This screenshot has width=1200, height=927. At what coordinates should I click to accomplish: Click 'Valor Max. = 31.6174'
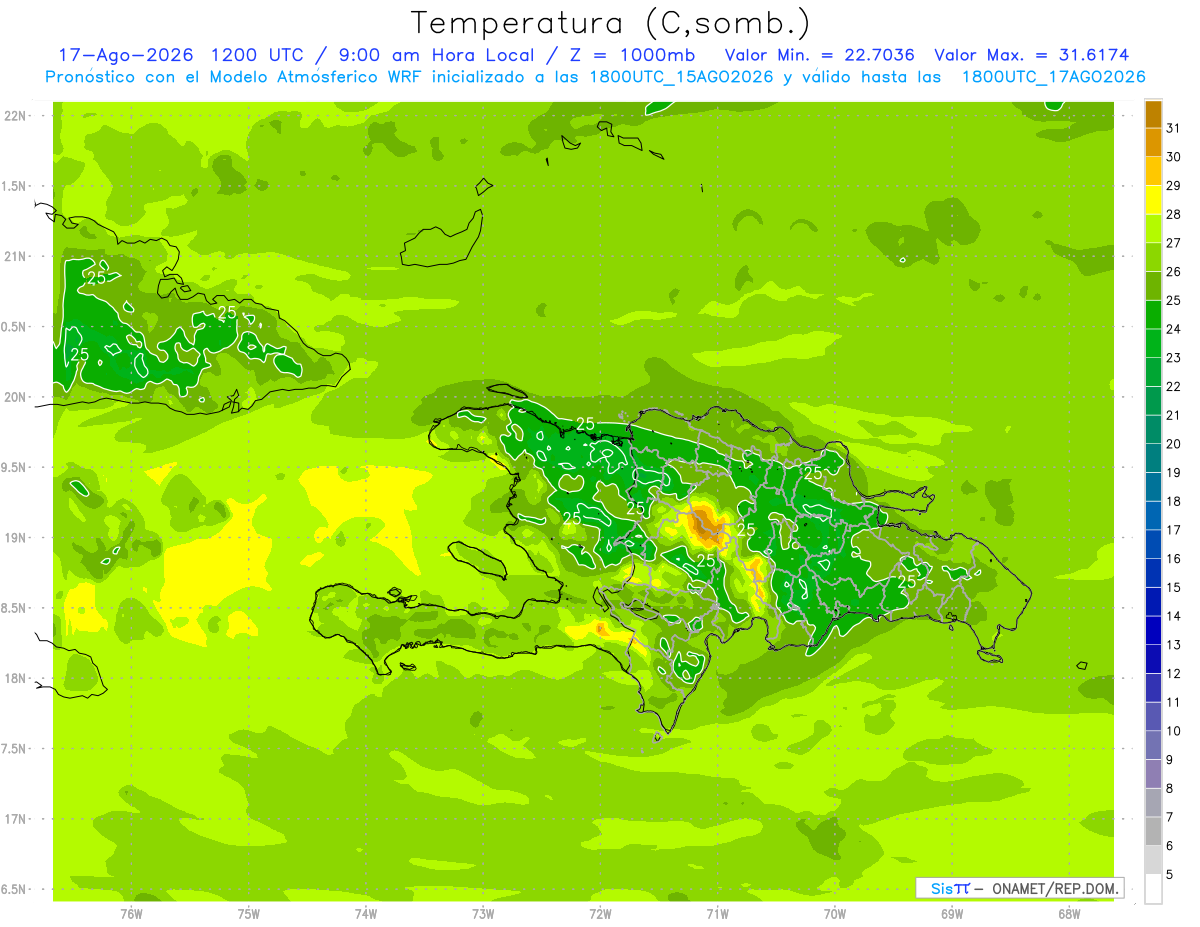pos(1032,55)
